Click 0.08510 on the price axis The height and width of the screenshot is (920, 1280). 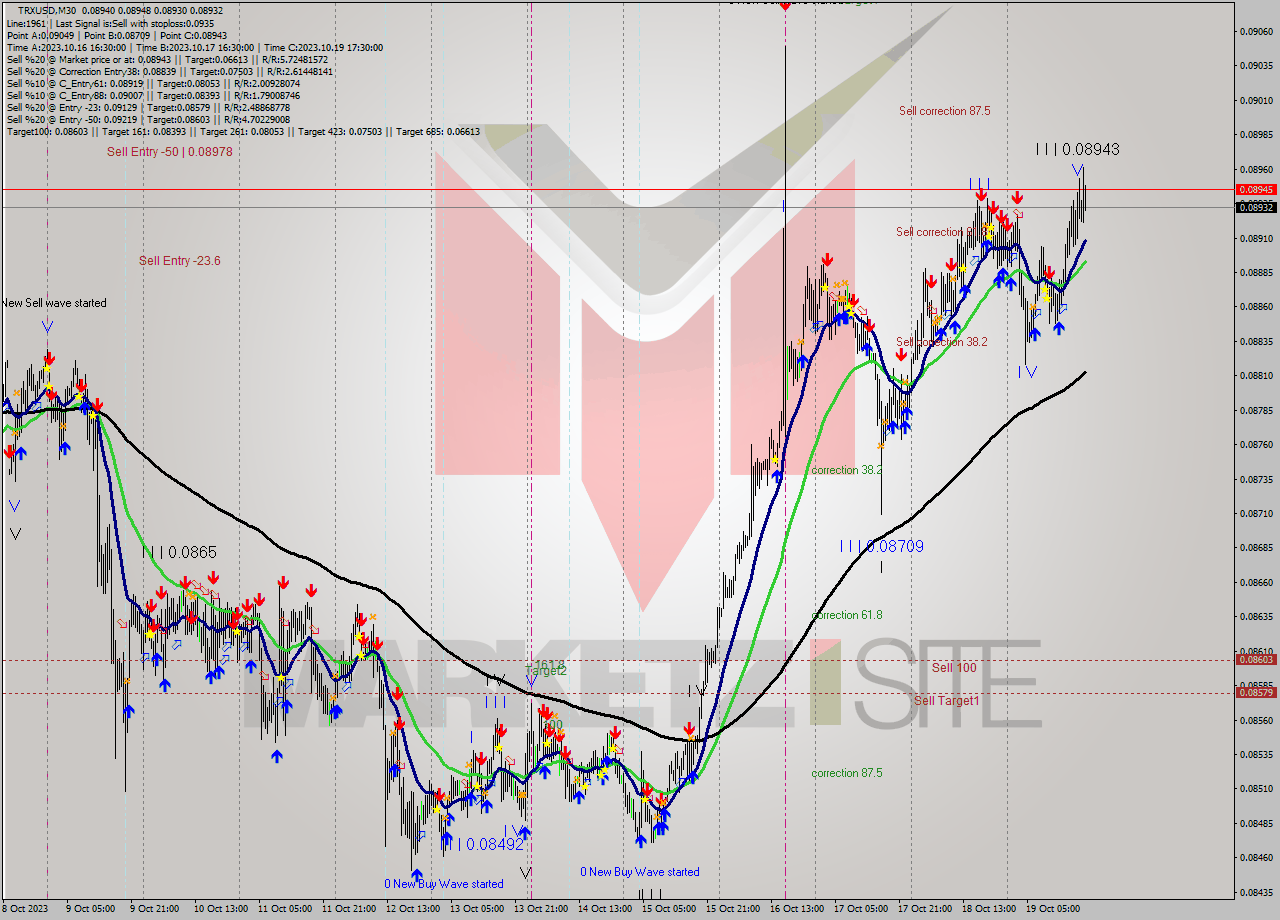[x=1257, y=789]
